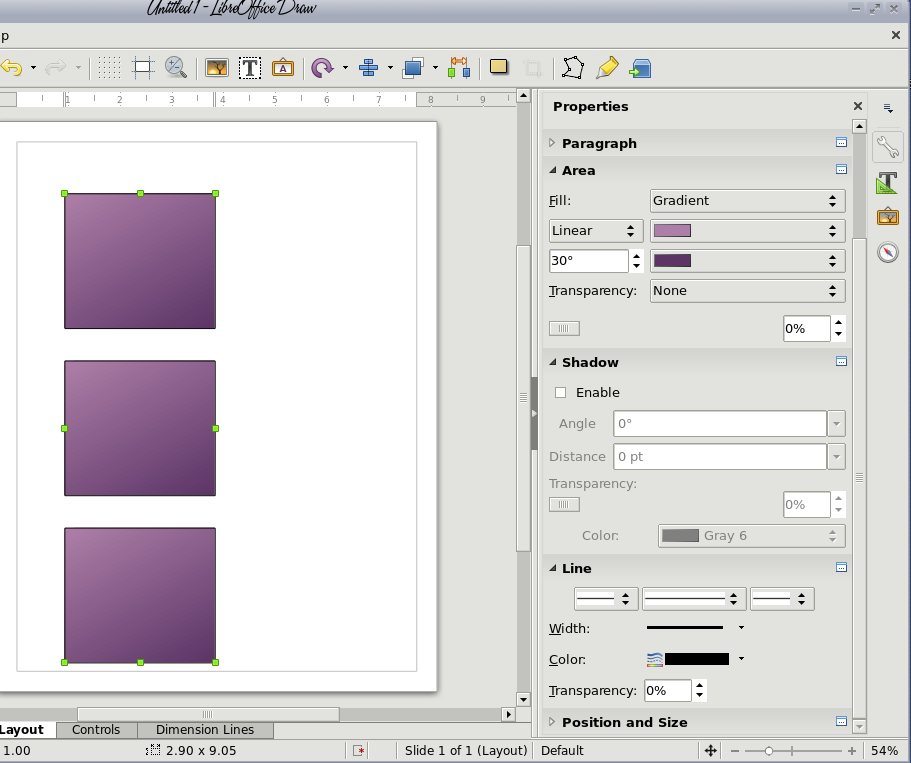Open line Color dropdown arrow
The height and width of the screenshot is (763, 911).
click(x=741, y=659)
